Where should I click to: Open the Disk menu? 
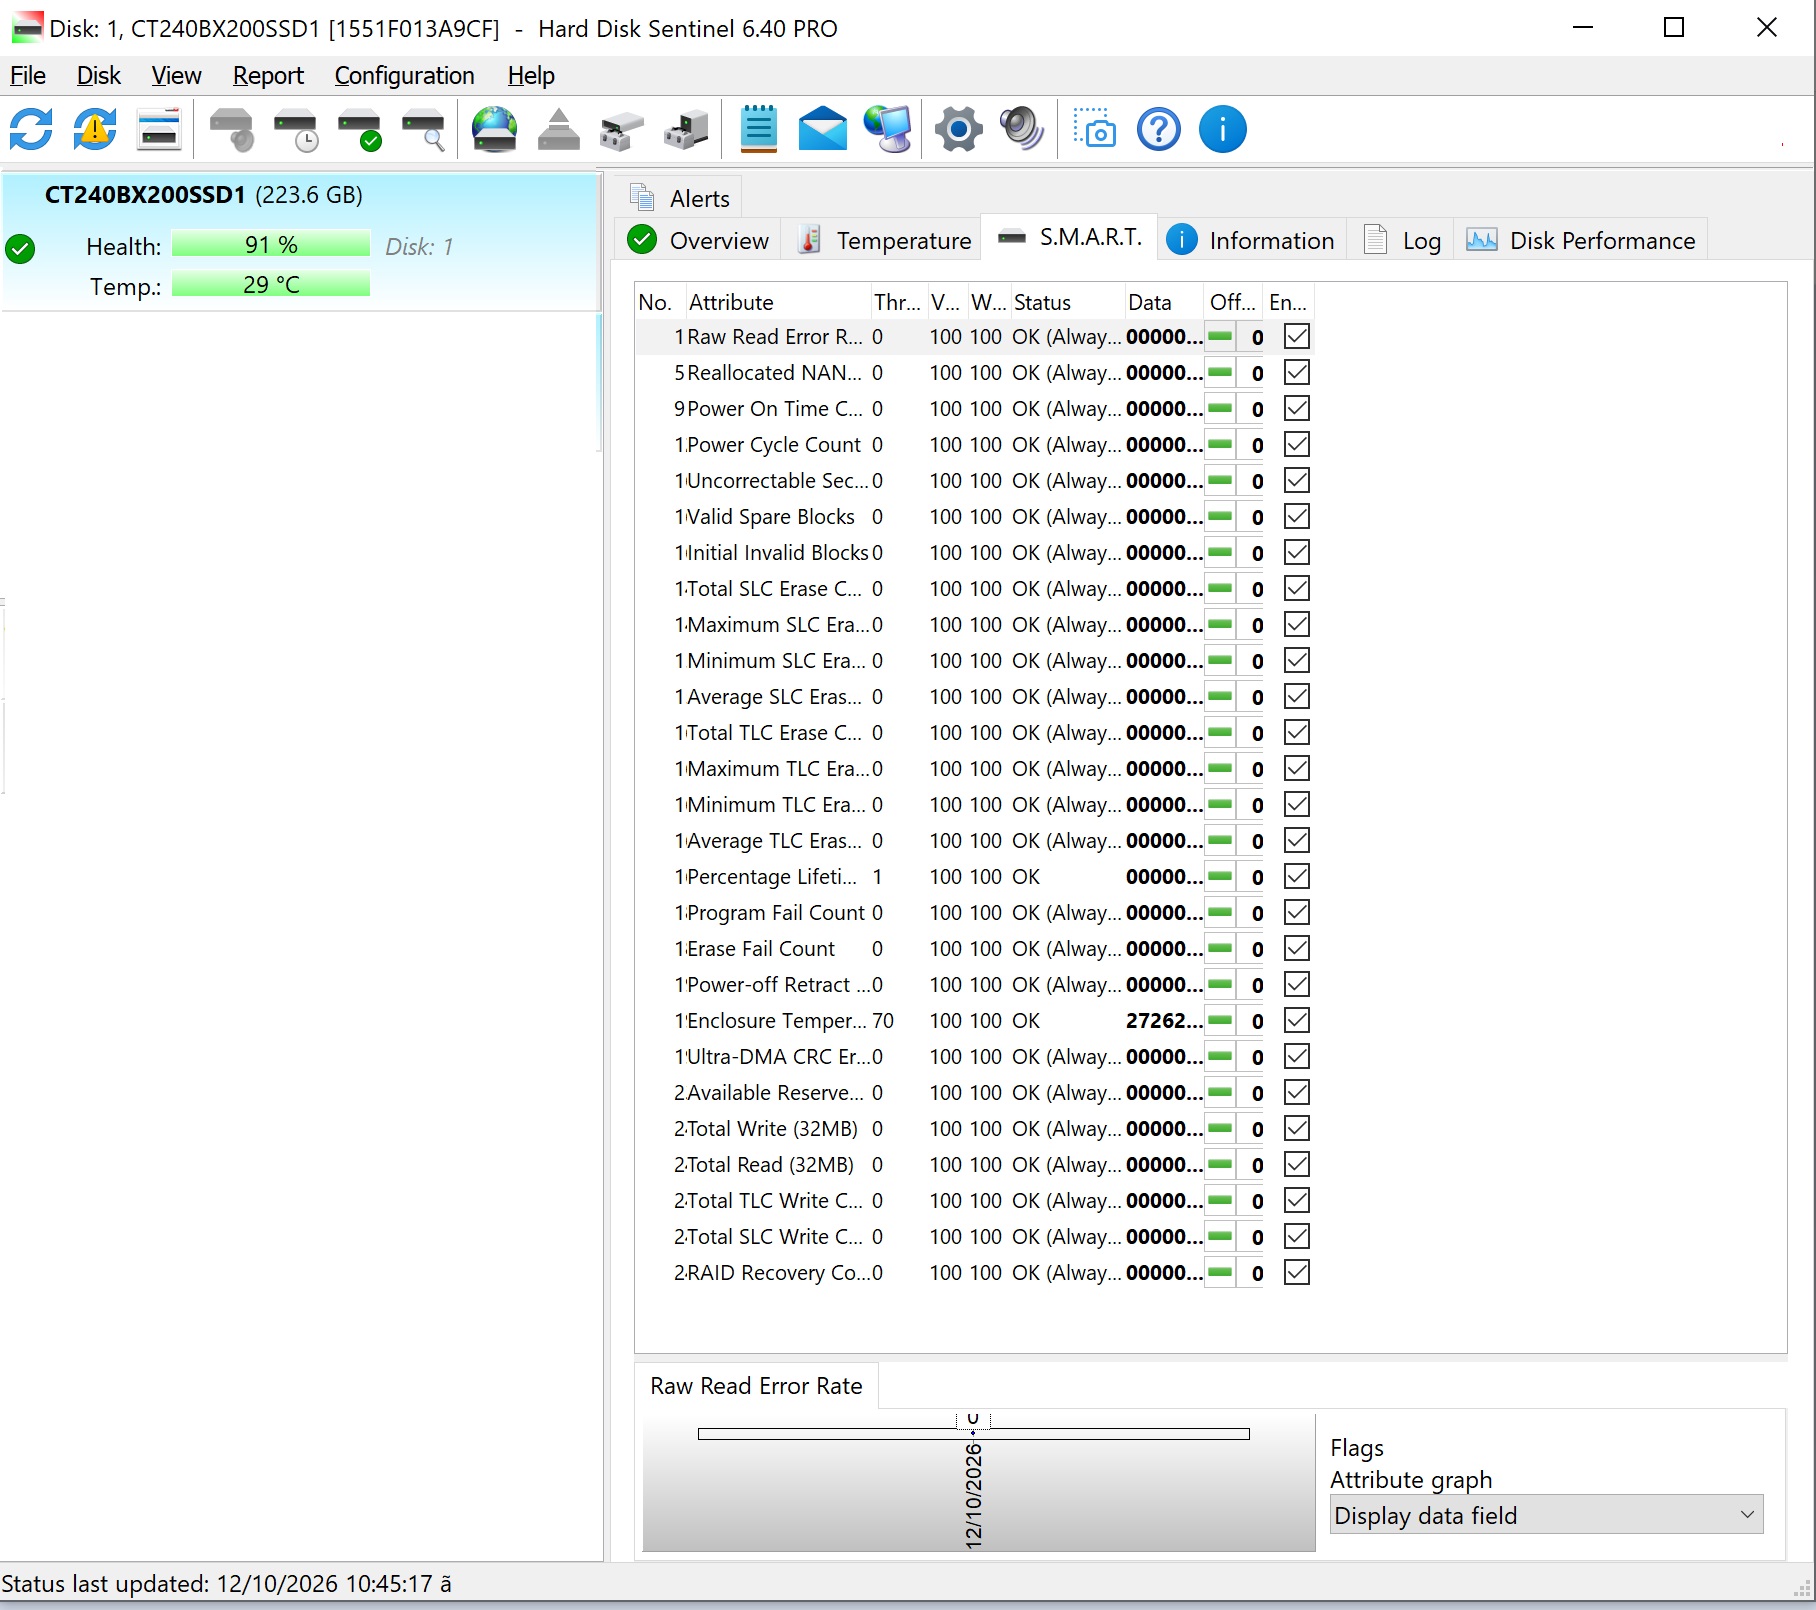click(98, 76)
